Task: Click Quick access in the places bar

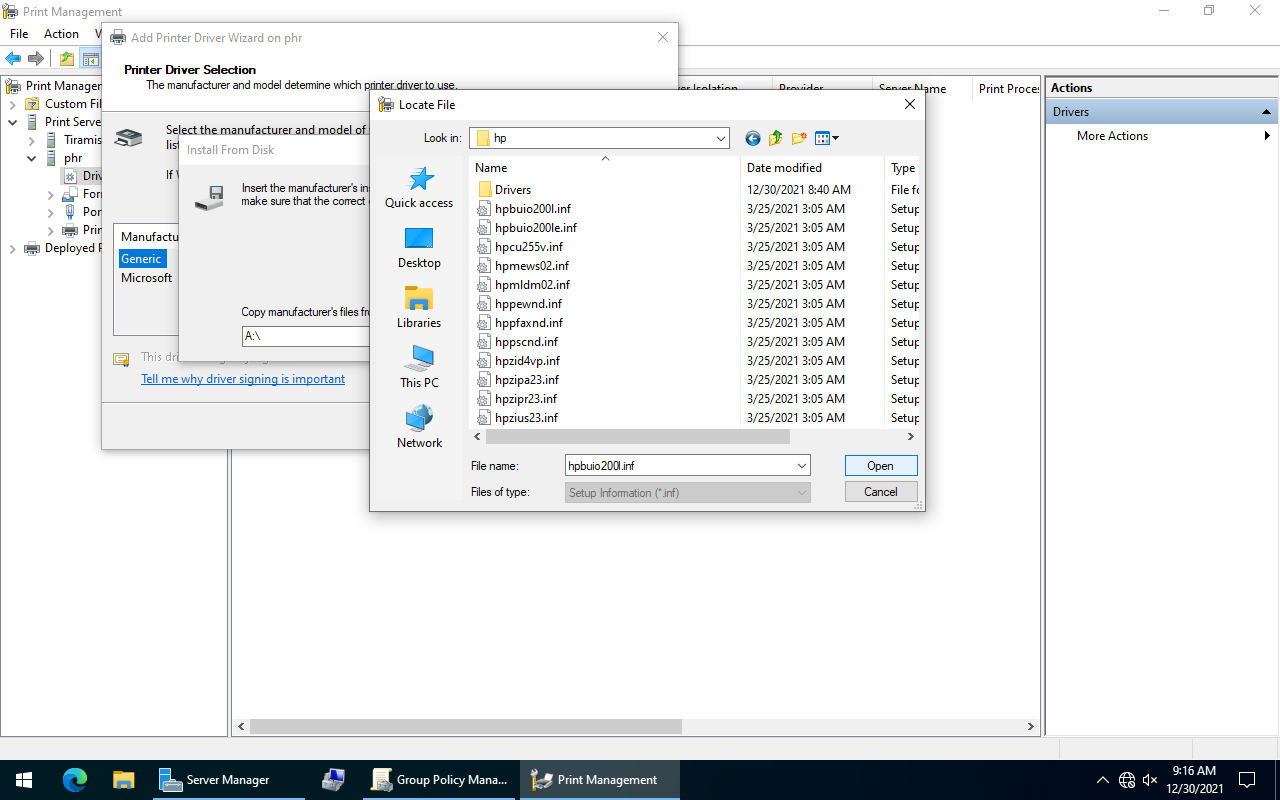Action: [x=419, y=187]
